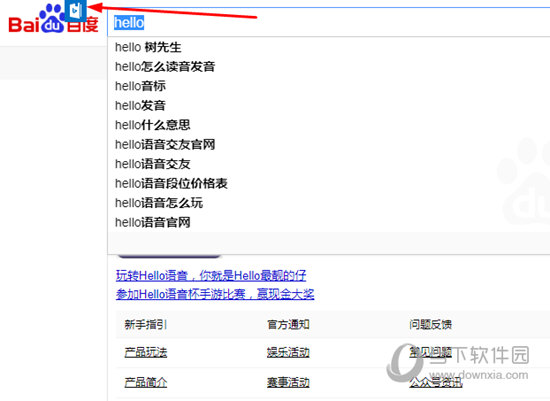Open the 产品玩法 link
The height and width of the screenshot is (401, 550).
coord(146,352)
